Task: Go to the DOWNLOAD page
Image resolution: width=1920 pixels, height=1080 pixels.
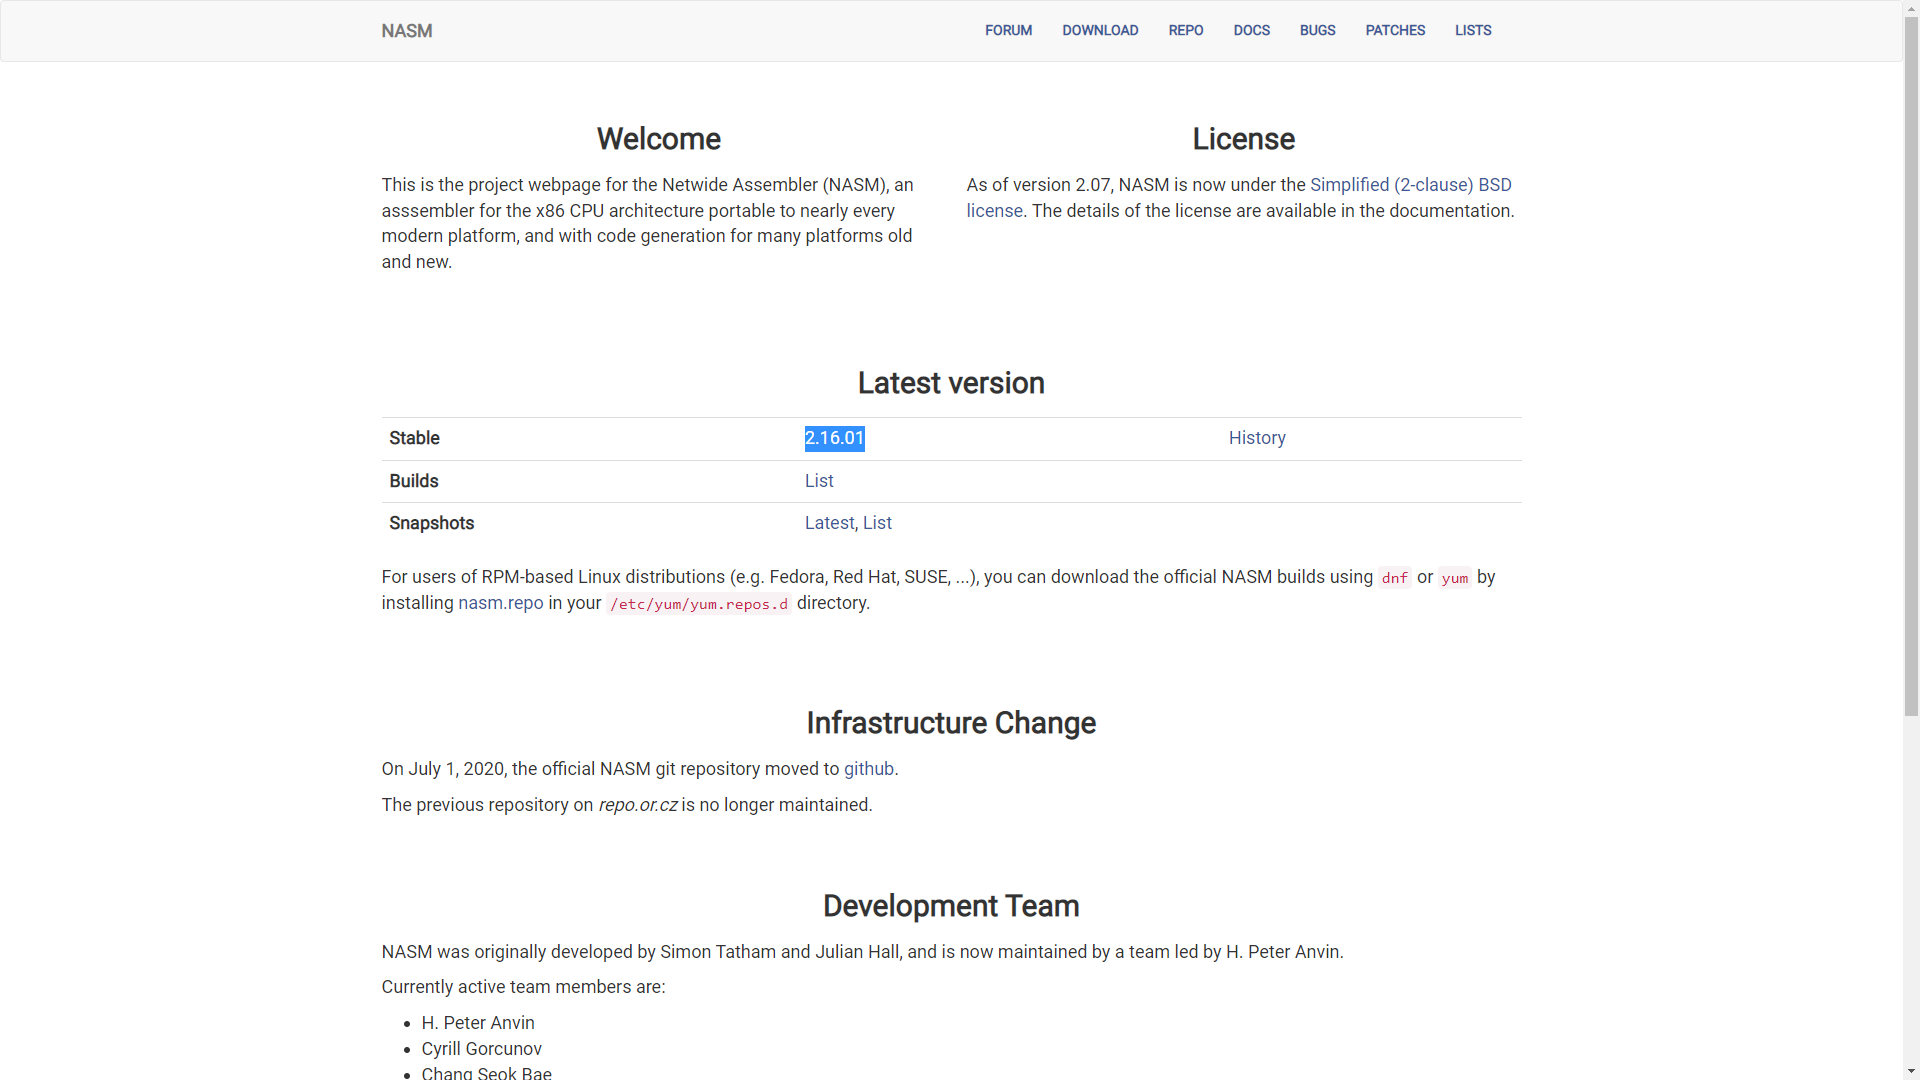Action: pyautogui.click(x=1100, y=31)
